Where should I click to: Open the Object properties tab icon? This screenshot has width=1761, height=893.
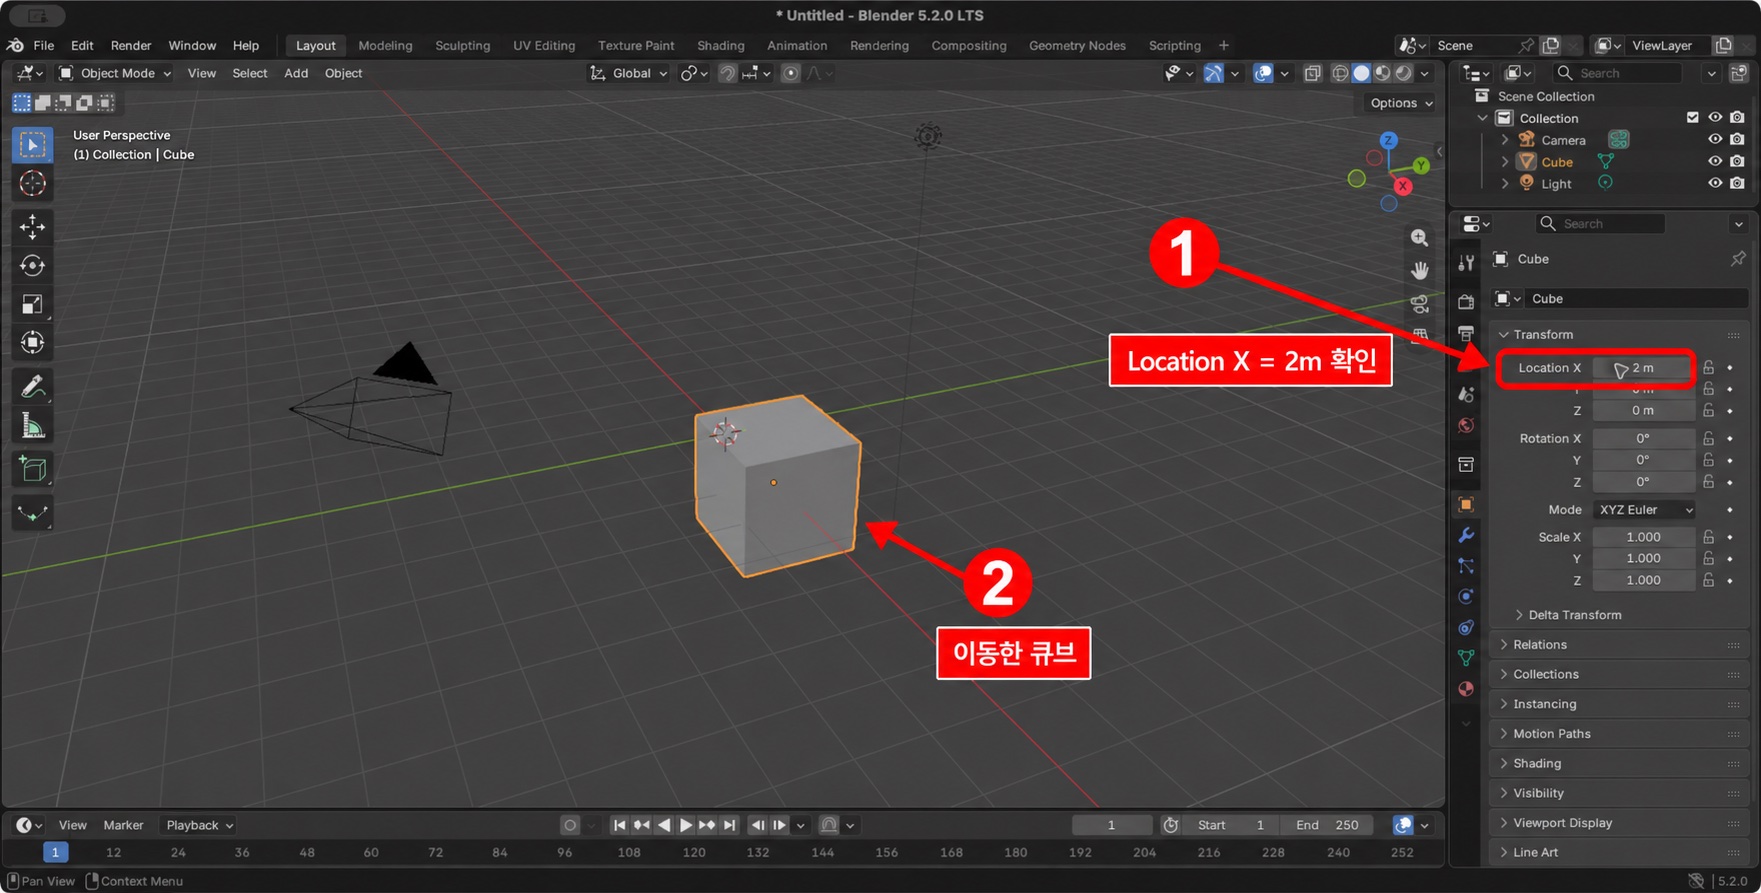1466,504
